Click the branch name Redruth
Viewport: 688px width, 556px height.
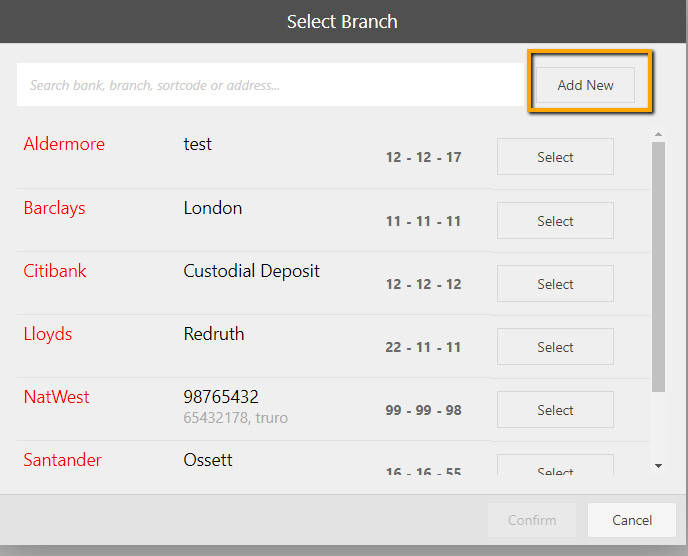(x=214, y=334)
